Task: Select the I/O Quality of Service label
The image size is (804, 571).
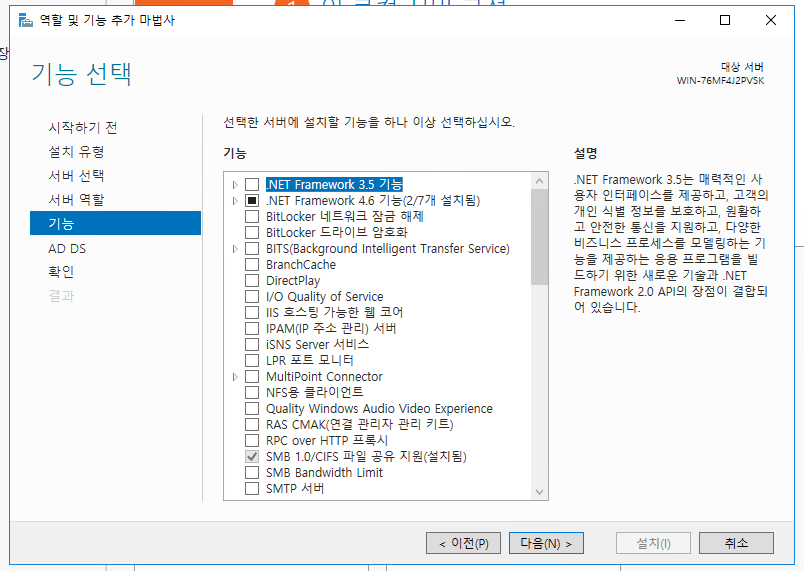Action: [325, 297]
